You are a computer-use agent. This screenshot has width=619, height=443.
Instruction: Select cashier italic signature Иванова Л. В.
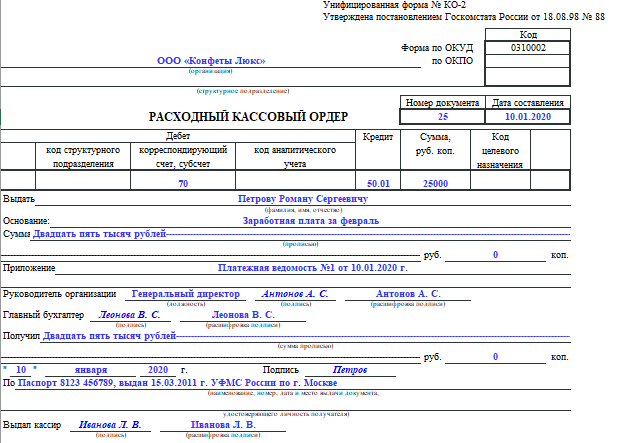pyautogui.click(x=110, y=424)
